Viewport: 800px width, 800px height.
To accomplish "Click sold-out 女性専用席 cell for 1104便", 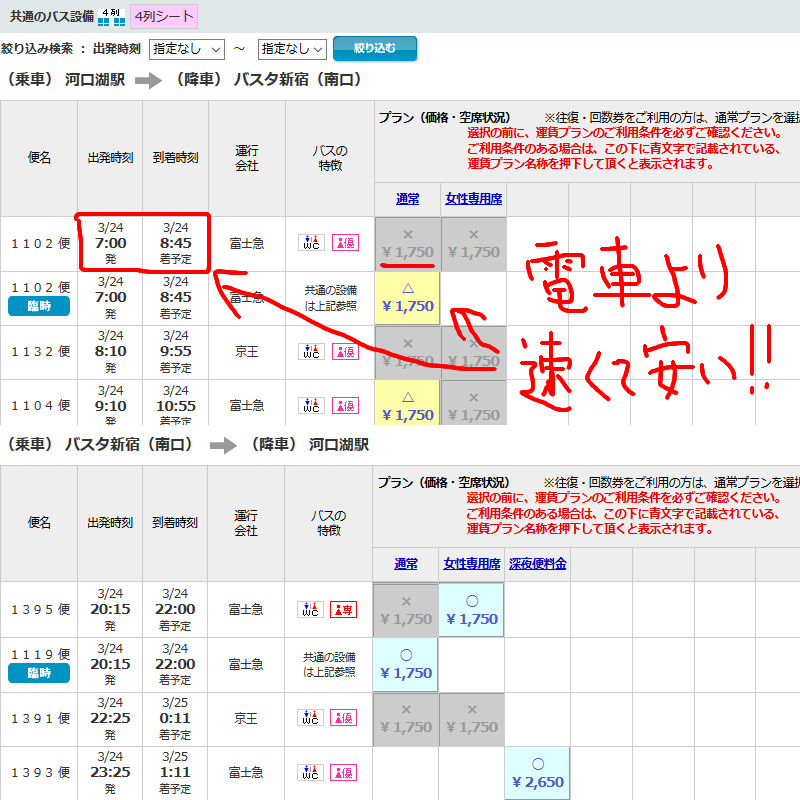I will tap(473, 403).
